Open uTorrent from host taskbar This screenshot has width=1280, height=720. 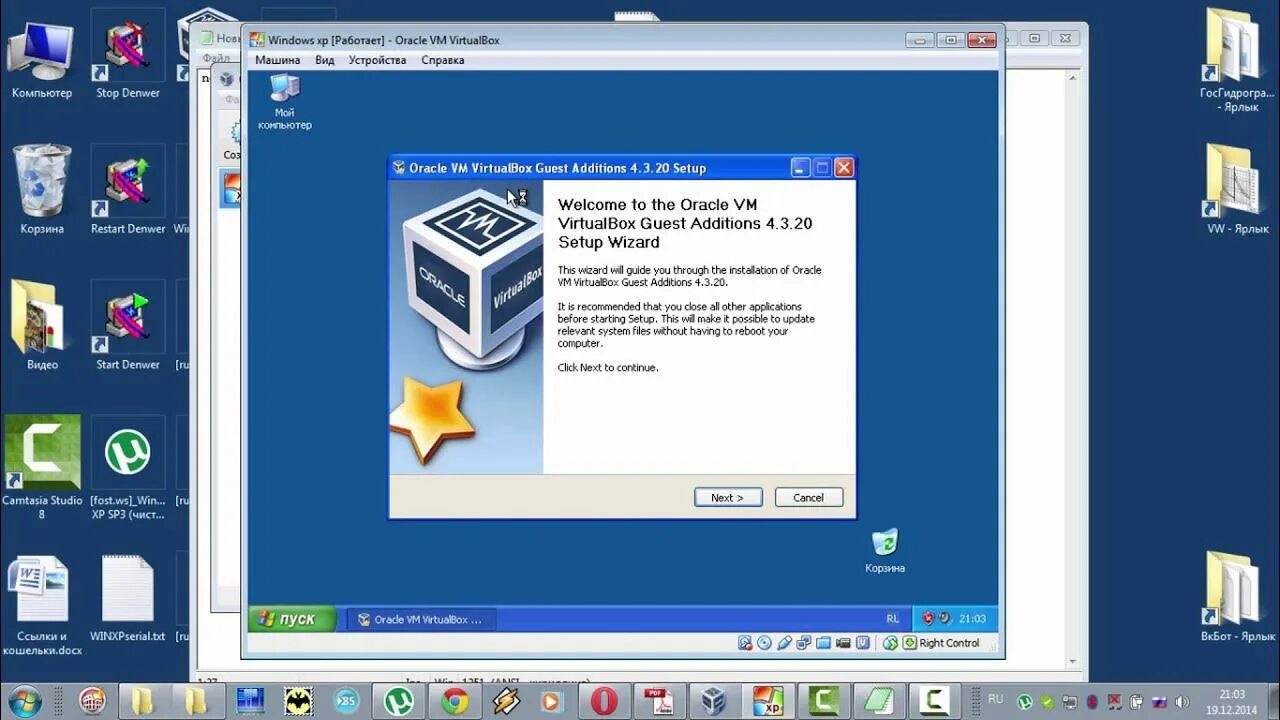399,700
